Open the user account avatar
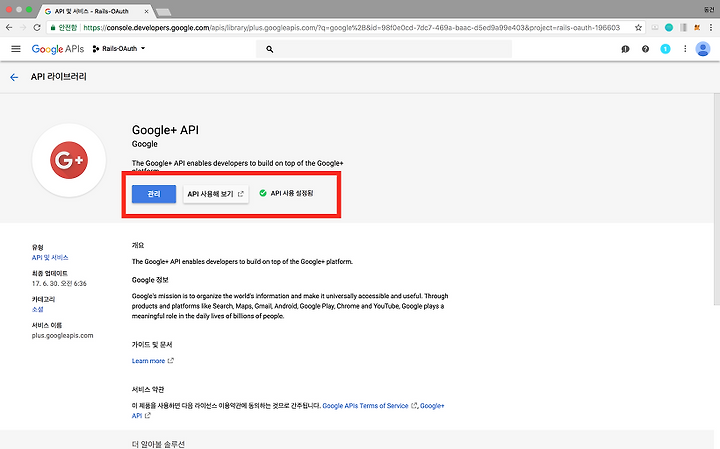The height and width of the screenshot is (449, 720). coord(703,49)
